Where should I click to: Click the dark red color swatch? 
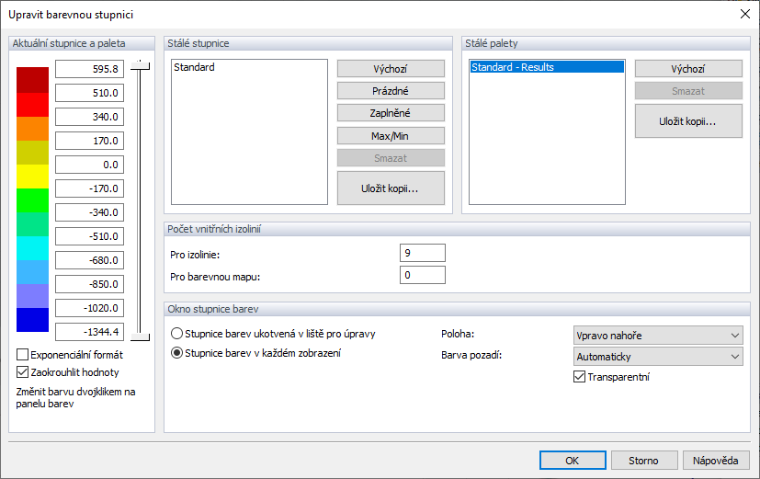(x=32, y=80)
